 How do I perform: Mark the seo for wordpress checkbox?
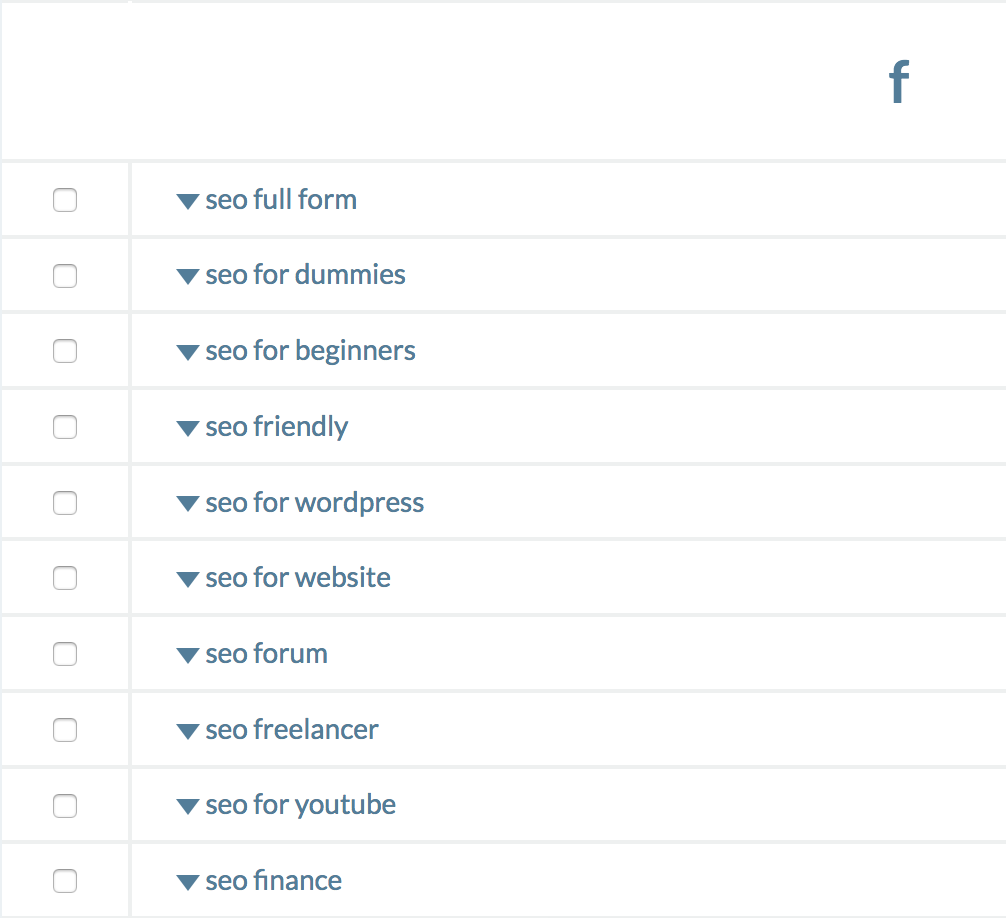(x=65, y=503)
